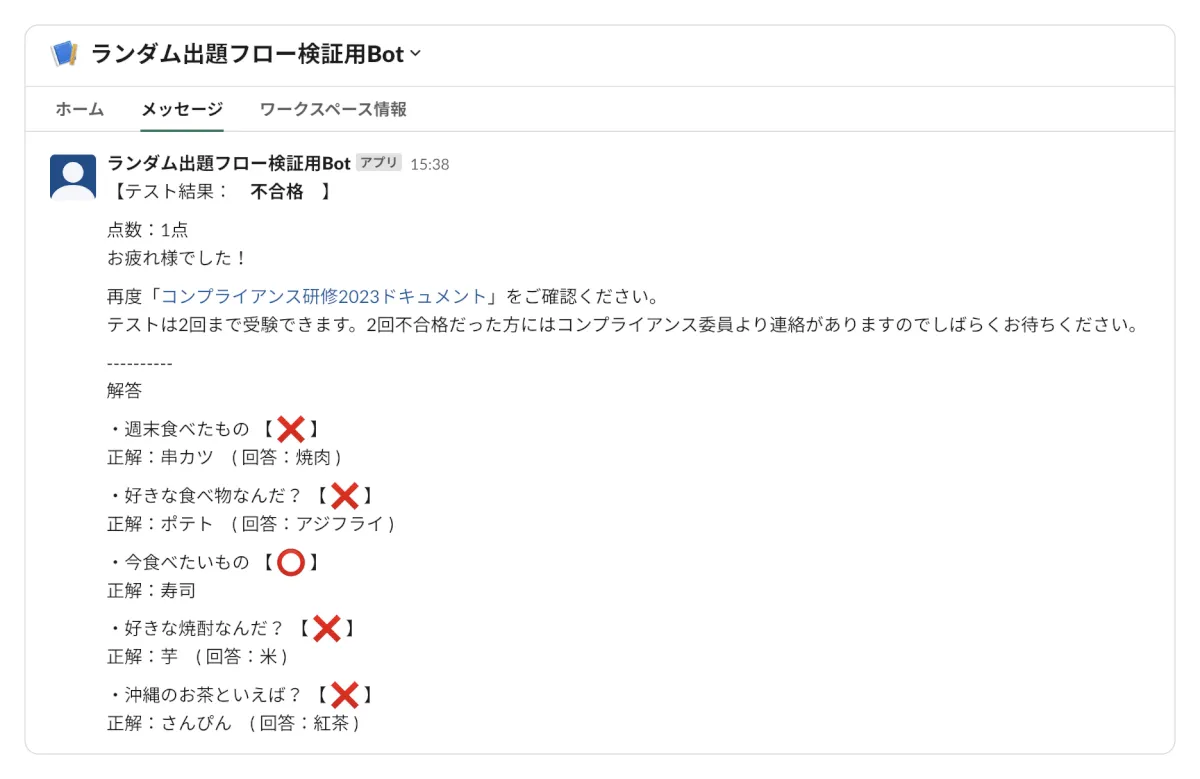Switch to the ホーム tab
Viewport: 1200px width, 779px height.
(x=80, y=109)
